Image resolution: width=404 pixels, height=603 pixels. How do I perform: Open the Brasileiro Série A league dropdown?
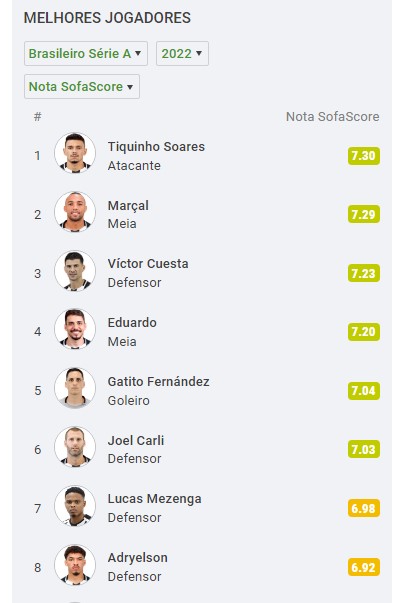coord(86,53)
